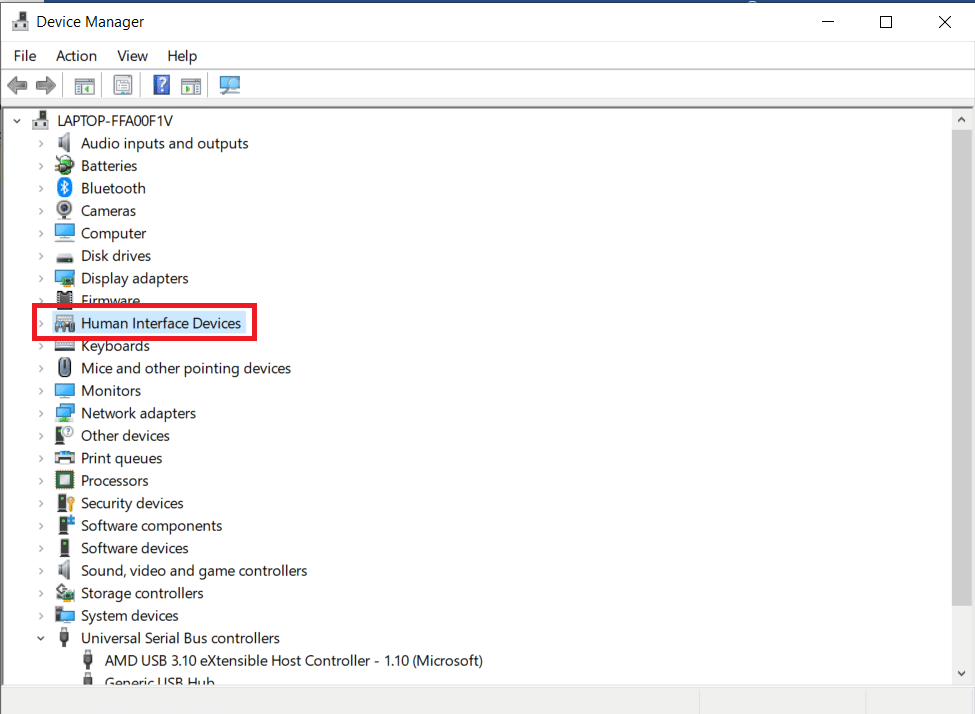
Task: Select the Display adapters icon
Action: coord(65,278)
